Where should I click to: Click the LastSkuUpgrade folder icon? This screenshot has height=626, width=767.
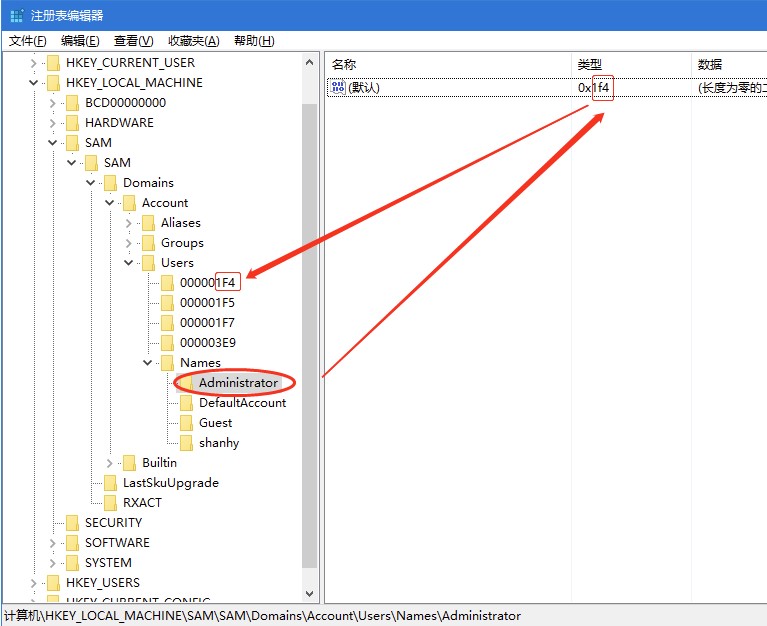[111, 484]
